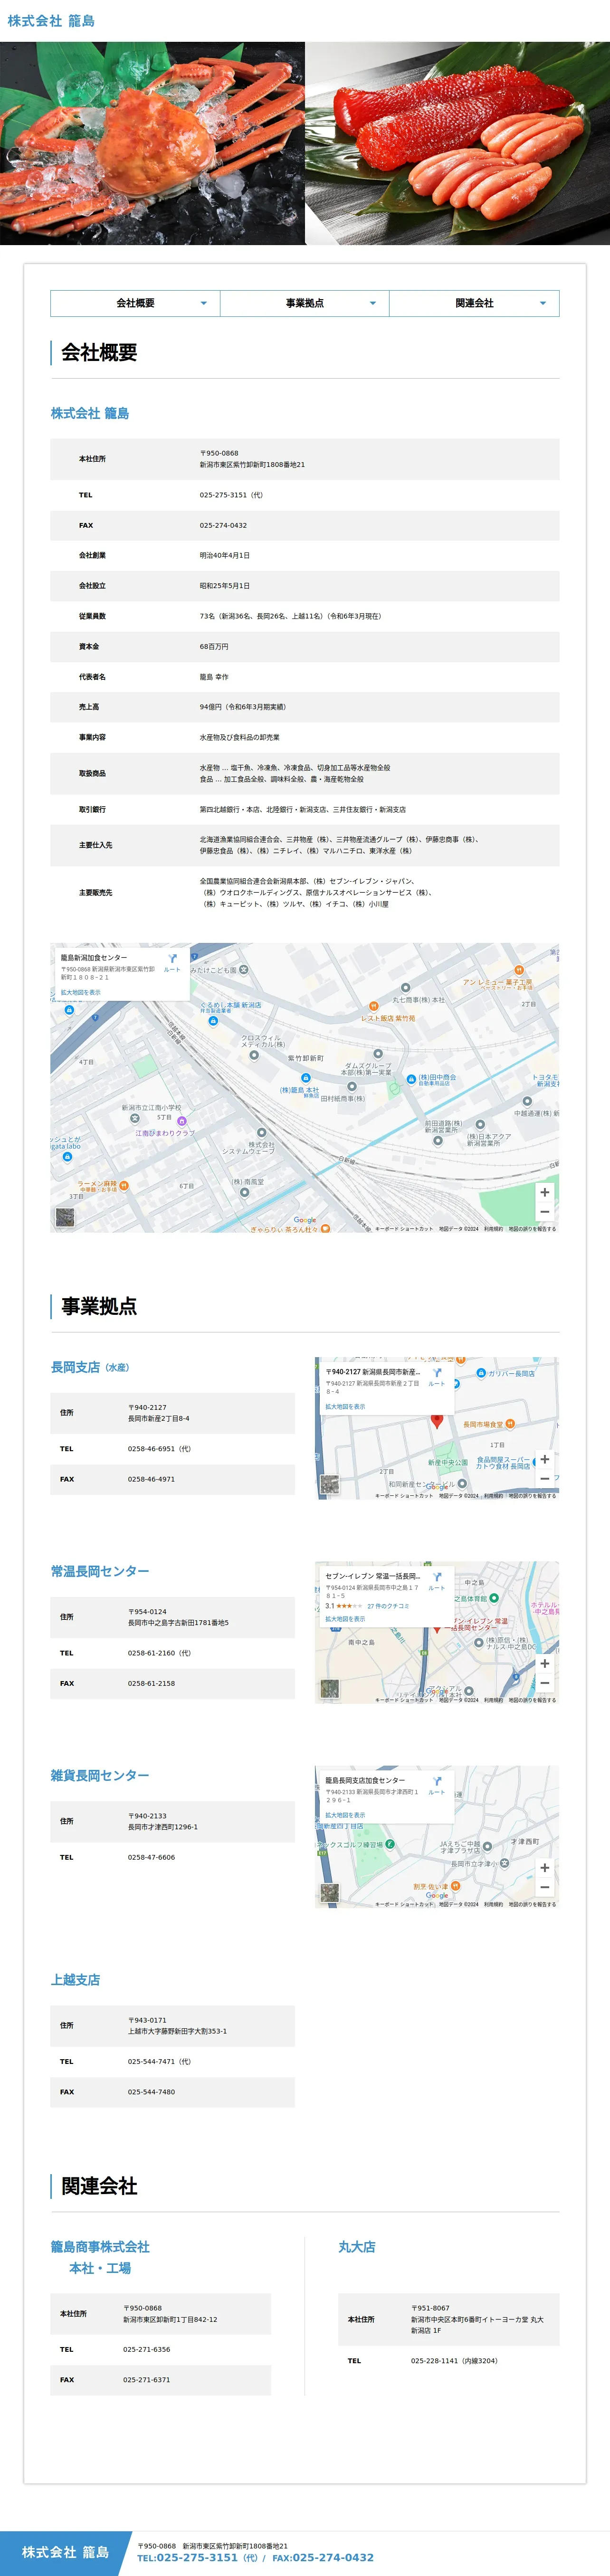This screenshot has height=2576, width=610.
Task: Open 拡大地図を表示 on the 長岡支店 map
Action: tap(346, 1406)
